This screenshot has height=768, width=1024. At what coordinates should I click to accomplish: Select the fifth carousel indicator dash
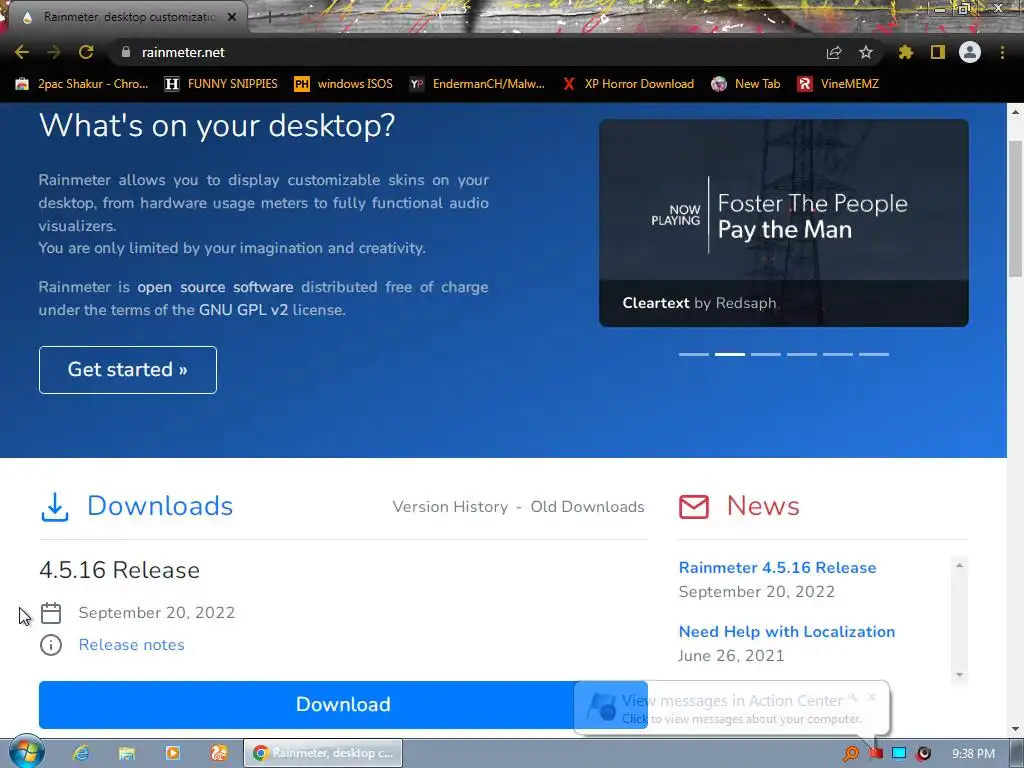(838, 354)
